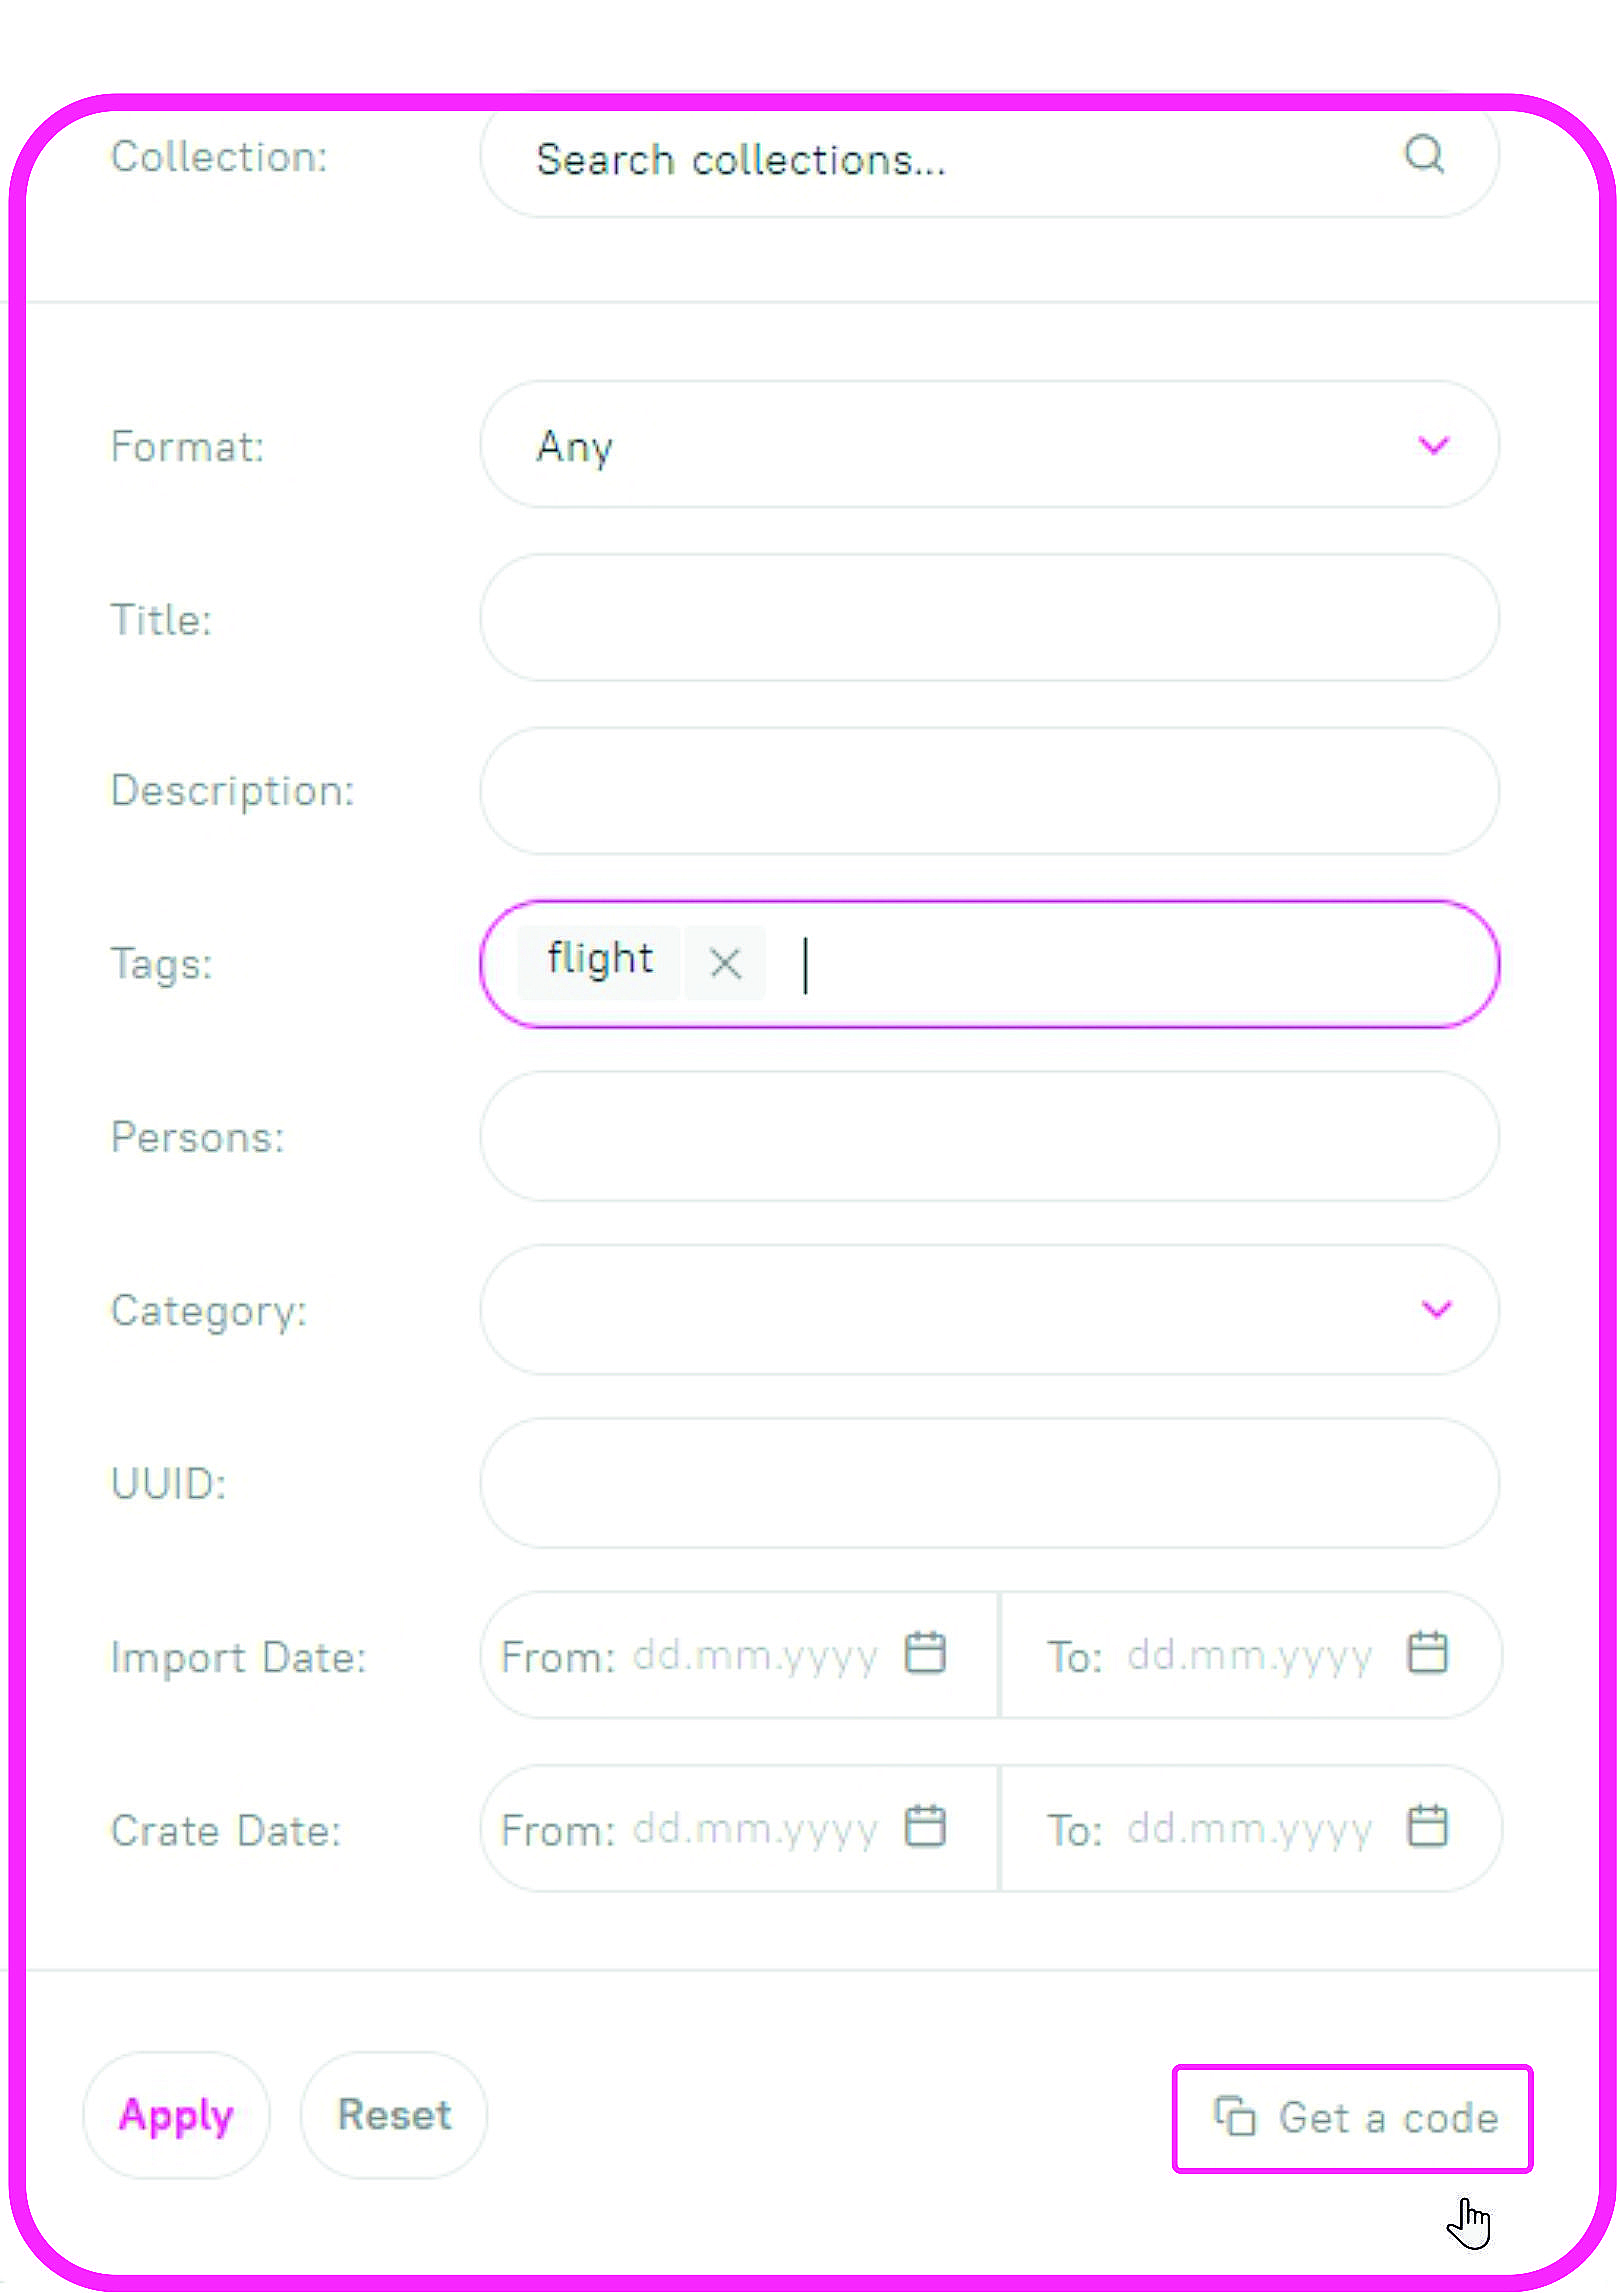Image resolution: width=1617 pixels, height=2293 pixels.
Task: Click into the Description field
Action: [x=989, y=791]
